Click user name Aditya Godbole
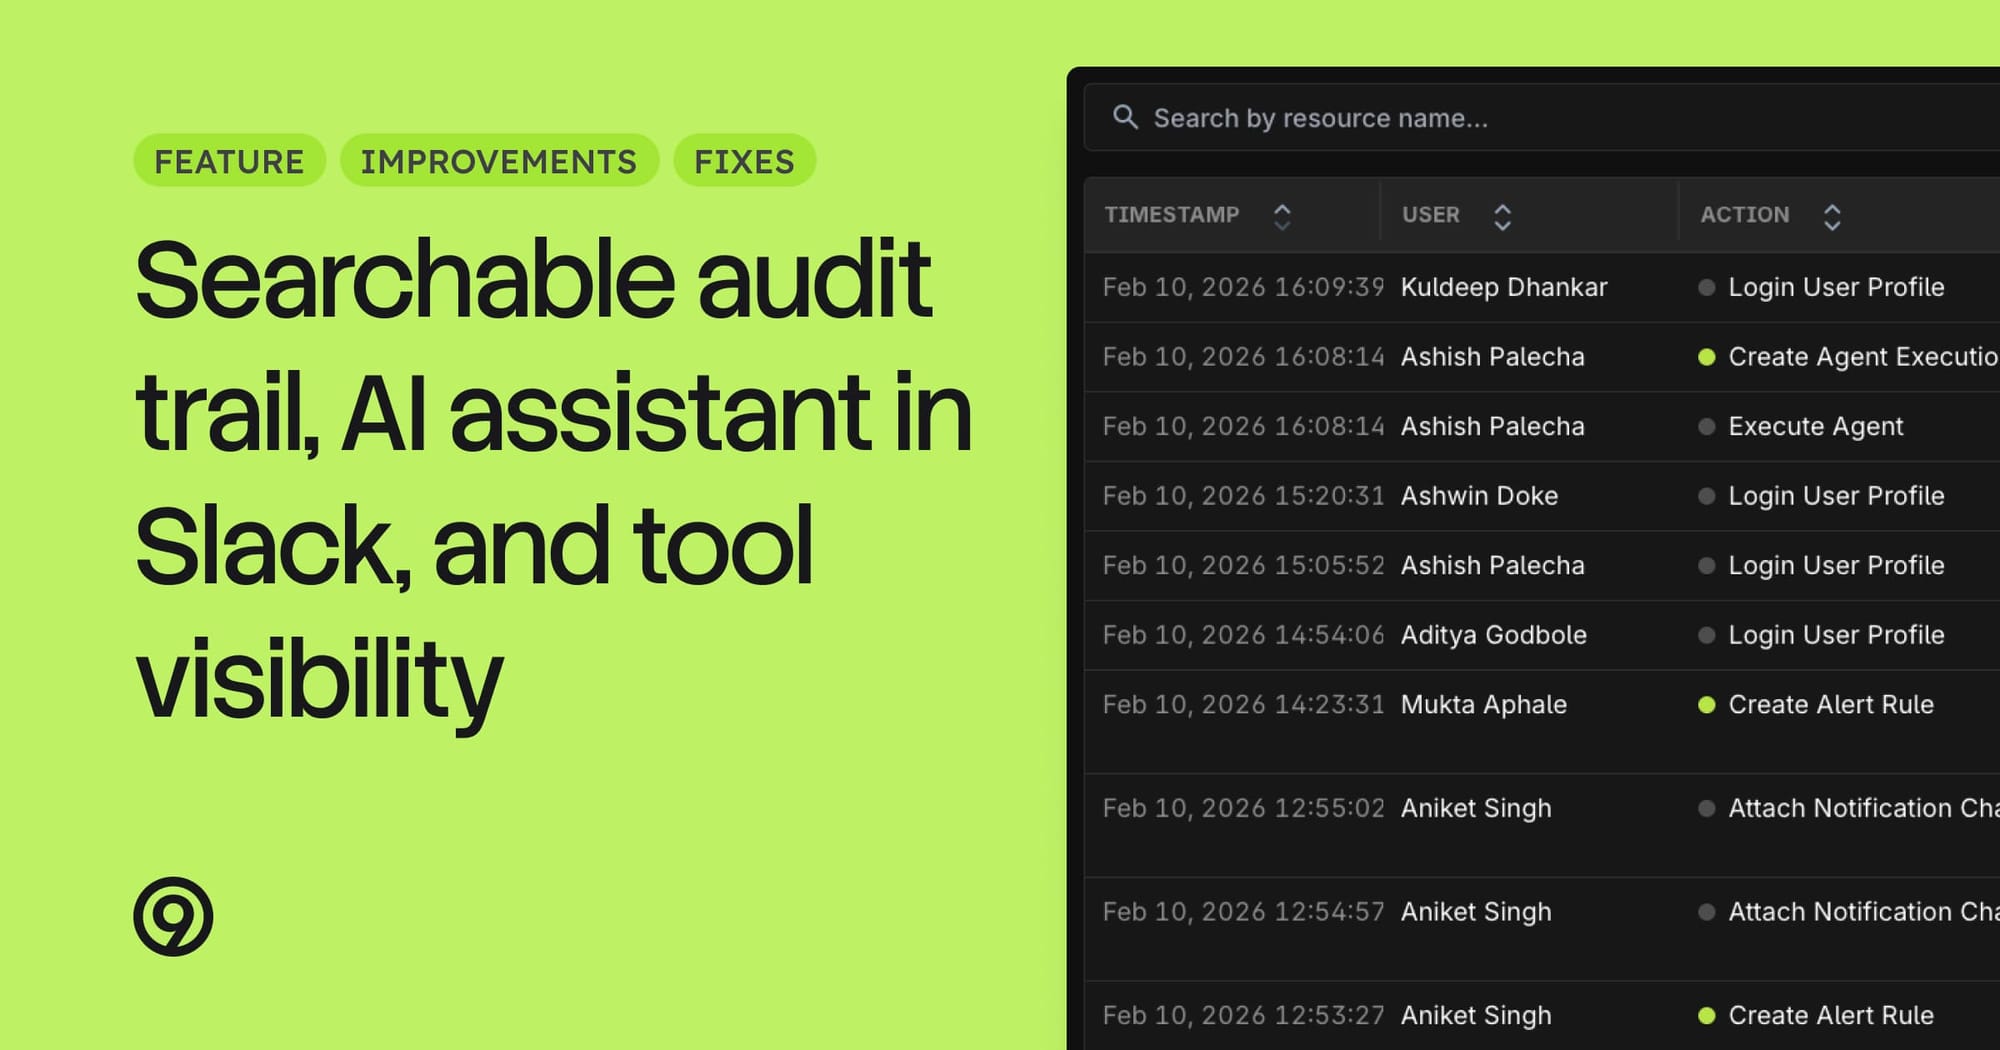 click(1494, 634)
